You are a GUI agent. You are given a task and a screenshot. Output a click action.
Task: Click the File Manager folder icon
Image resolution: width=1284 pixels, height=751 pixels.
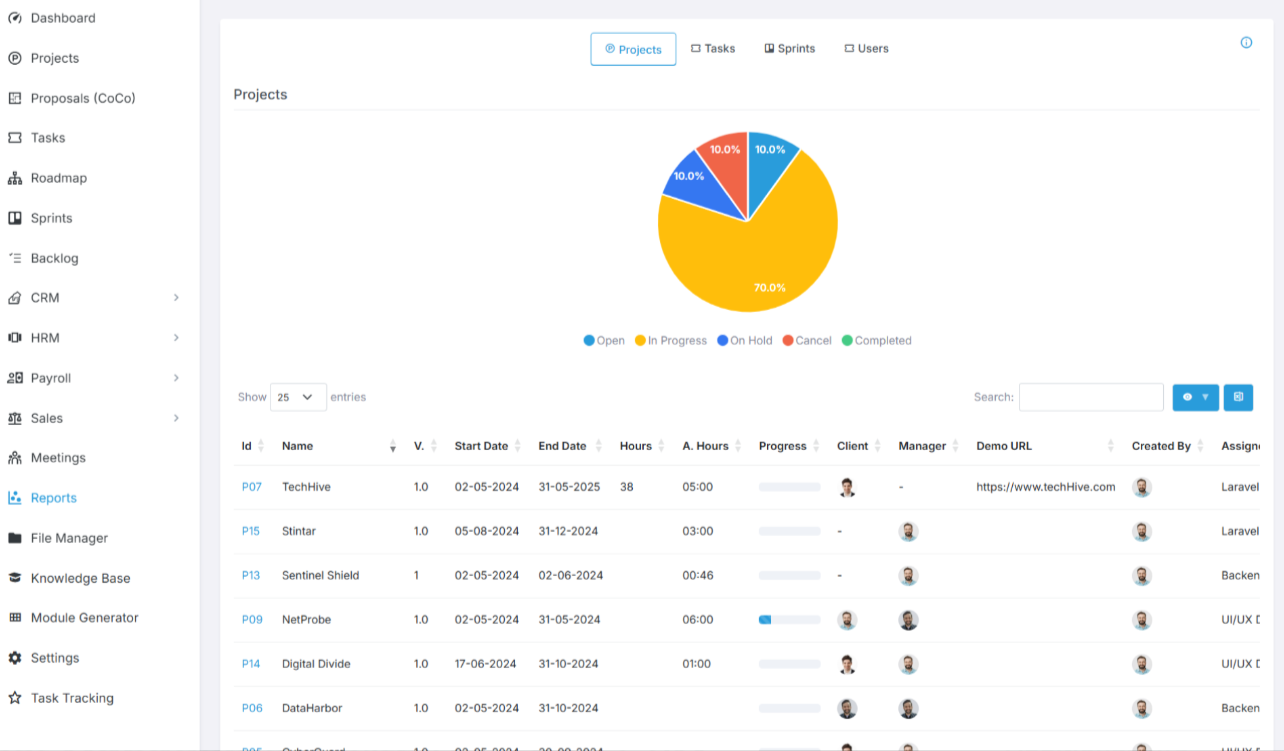15,538
